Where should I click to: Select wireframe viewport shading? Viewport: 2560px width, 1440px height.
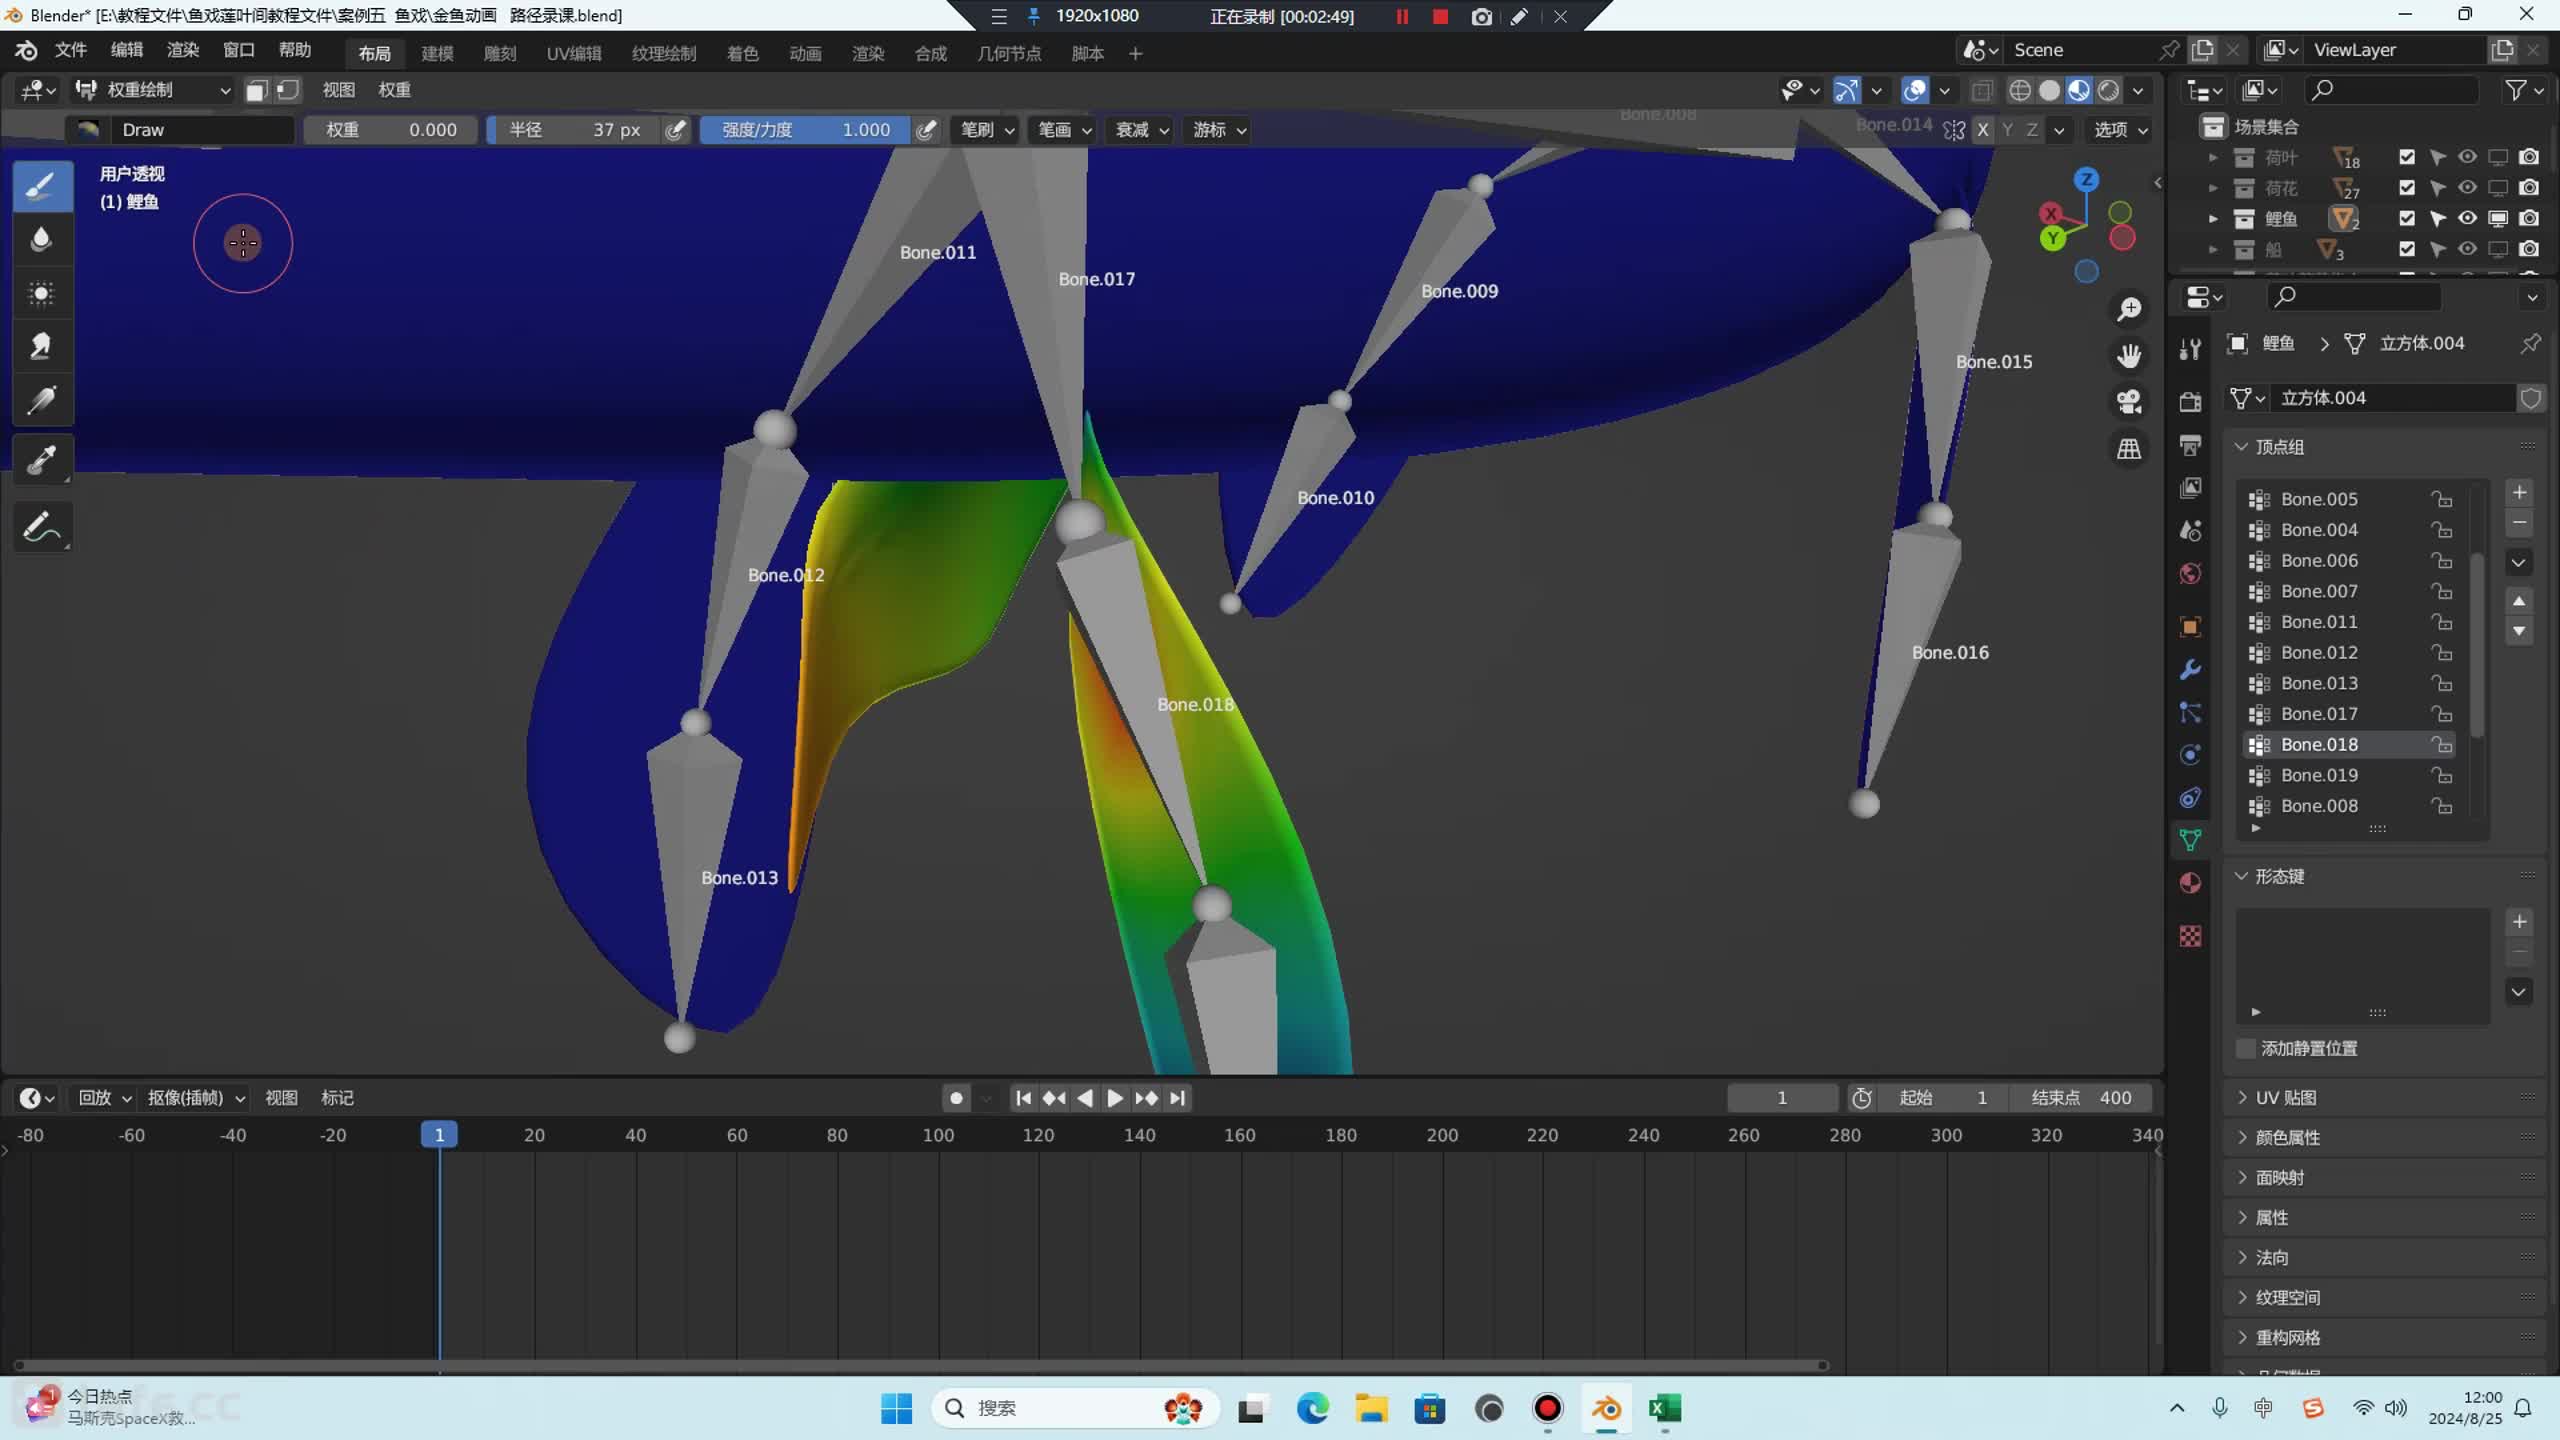[2020, 90]
